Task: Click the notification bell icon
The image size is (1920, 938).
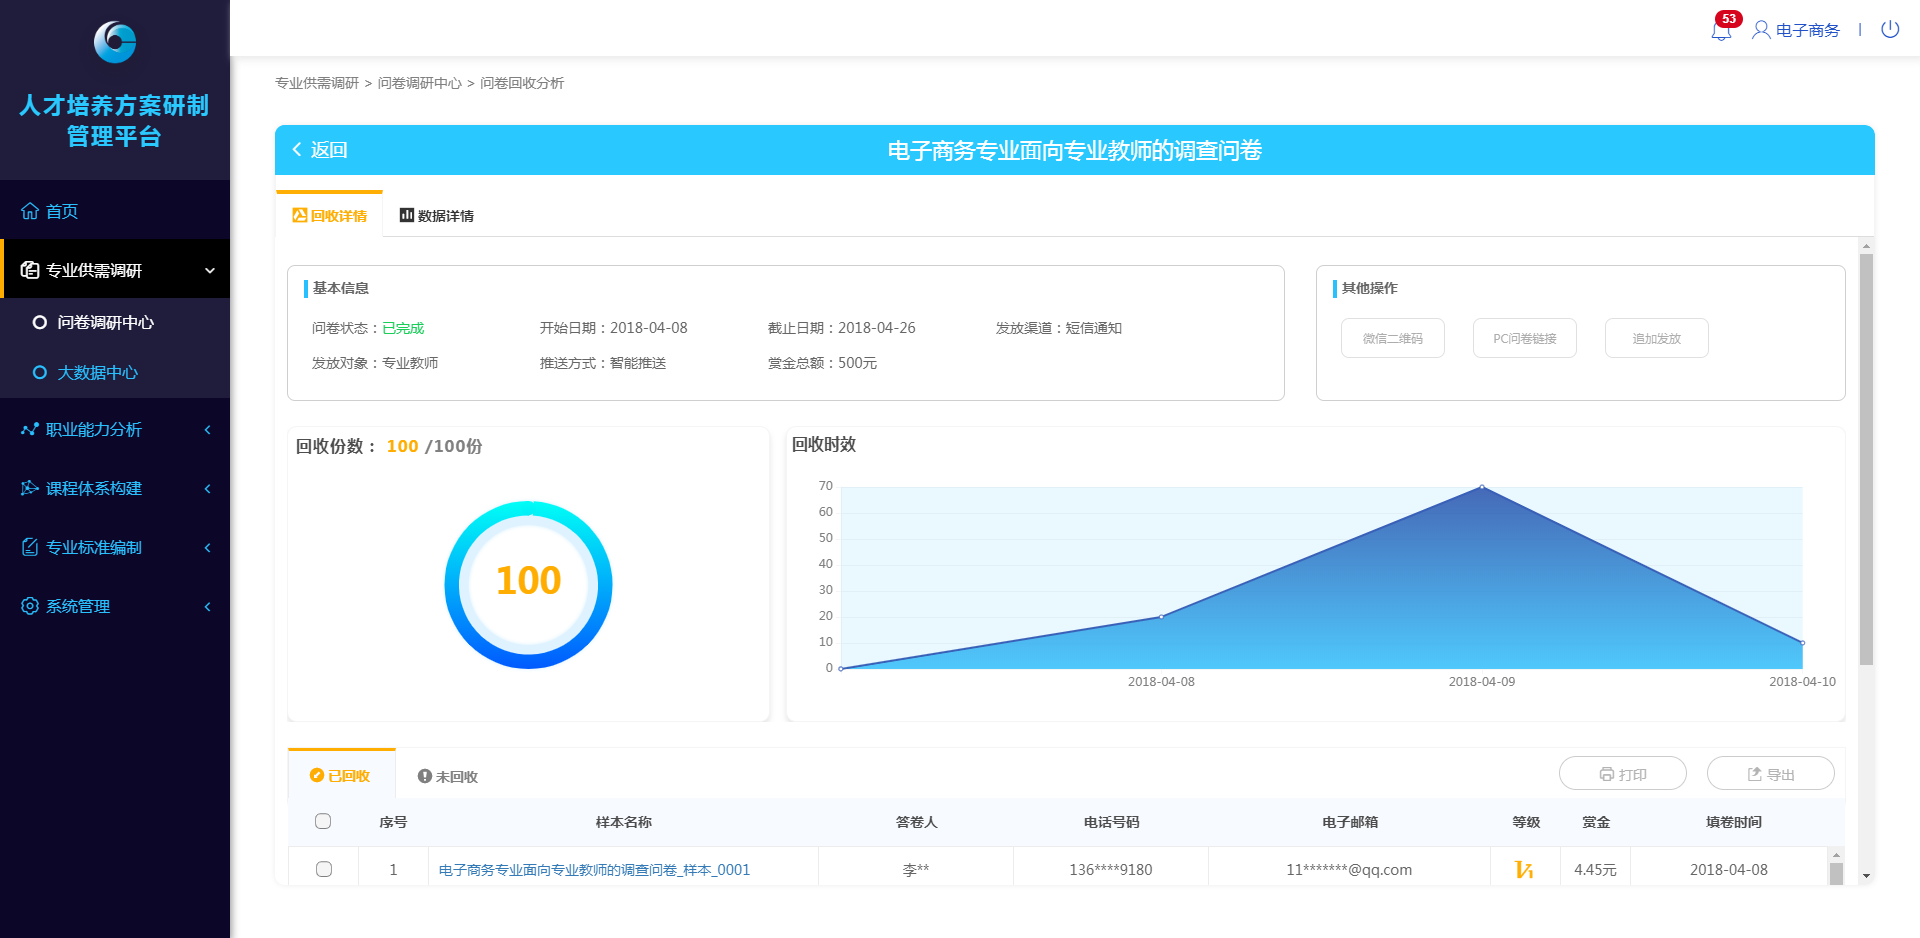Action: tap(1720, 31)
